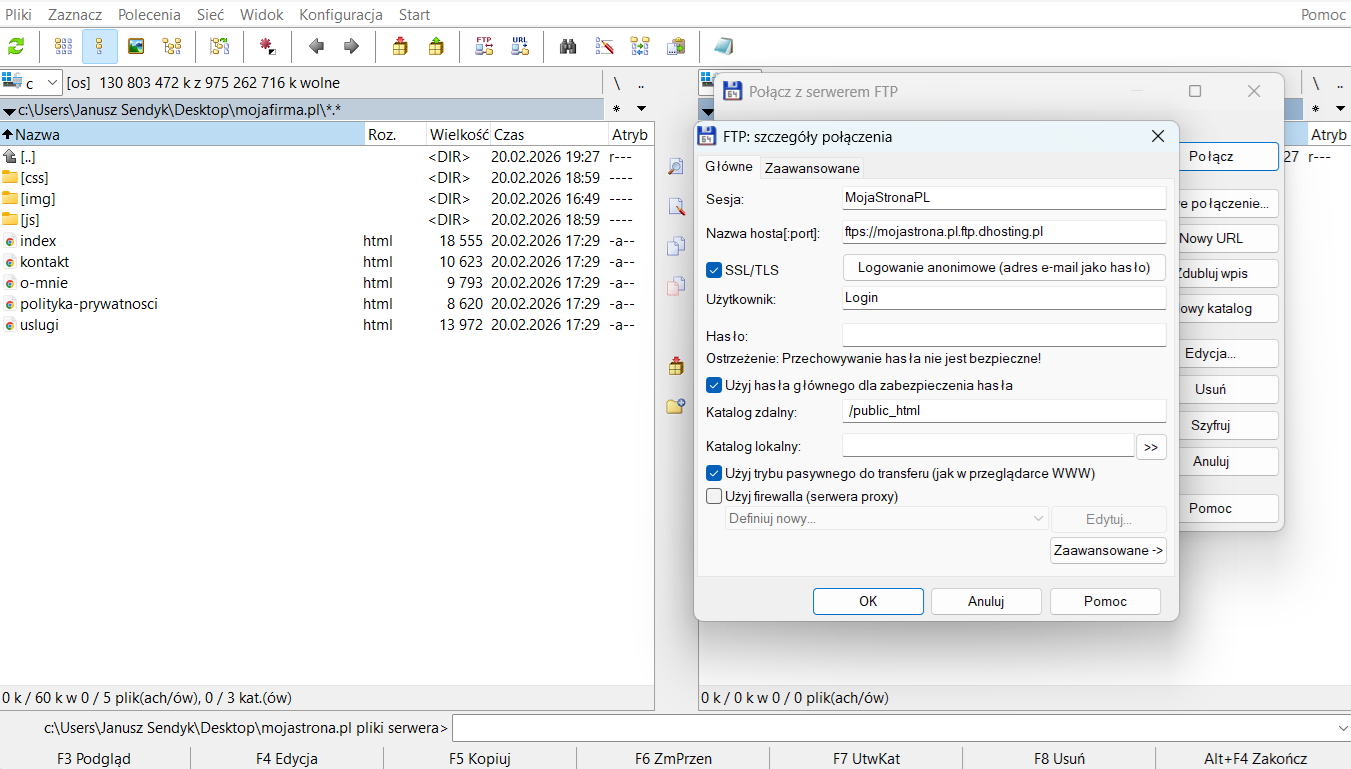Click the unpack files toolbar icon

click(x=436, y=46)
